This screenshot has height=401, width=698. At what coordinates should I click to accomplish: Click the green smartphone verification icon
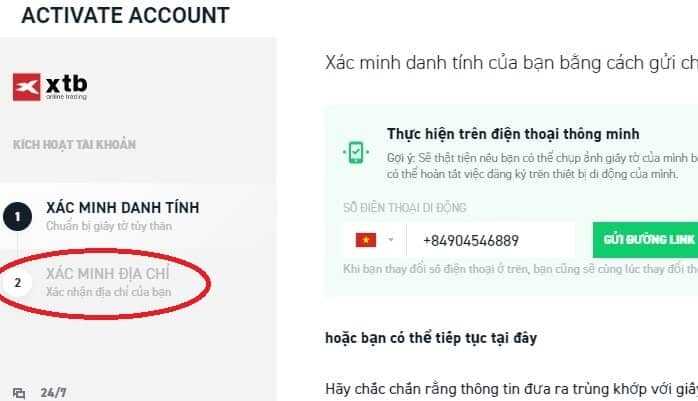point(356,152)
